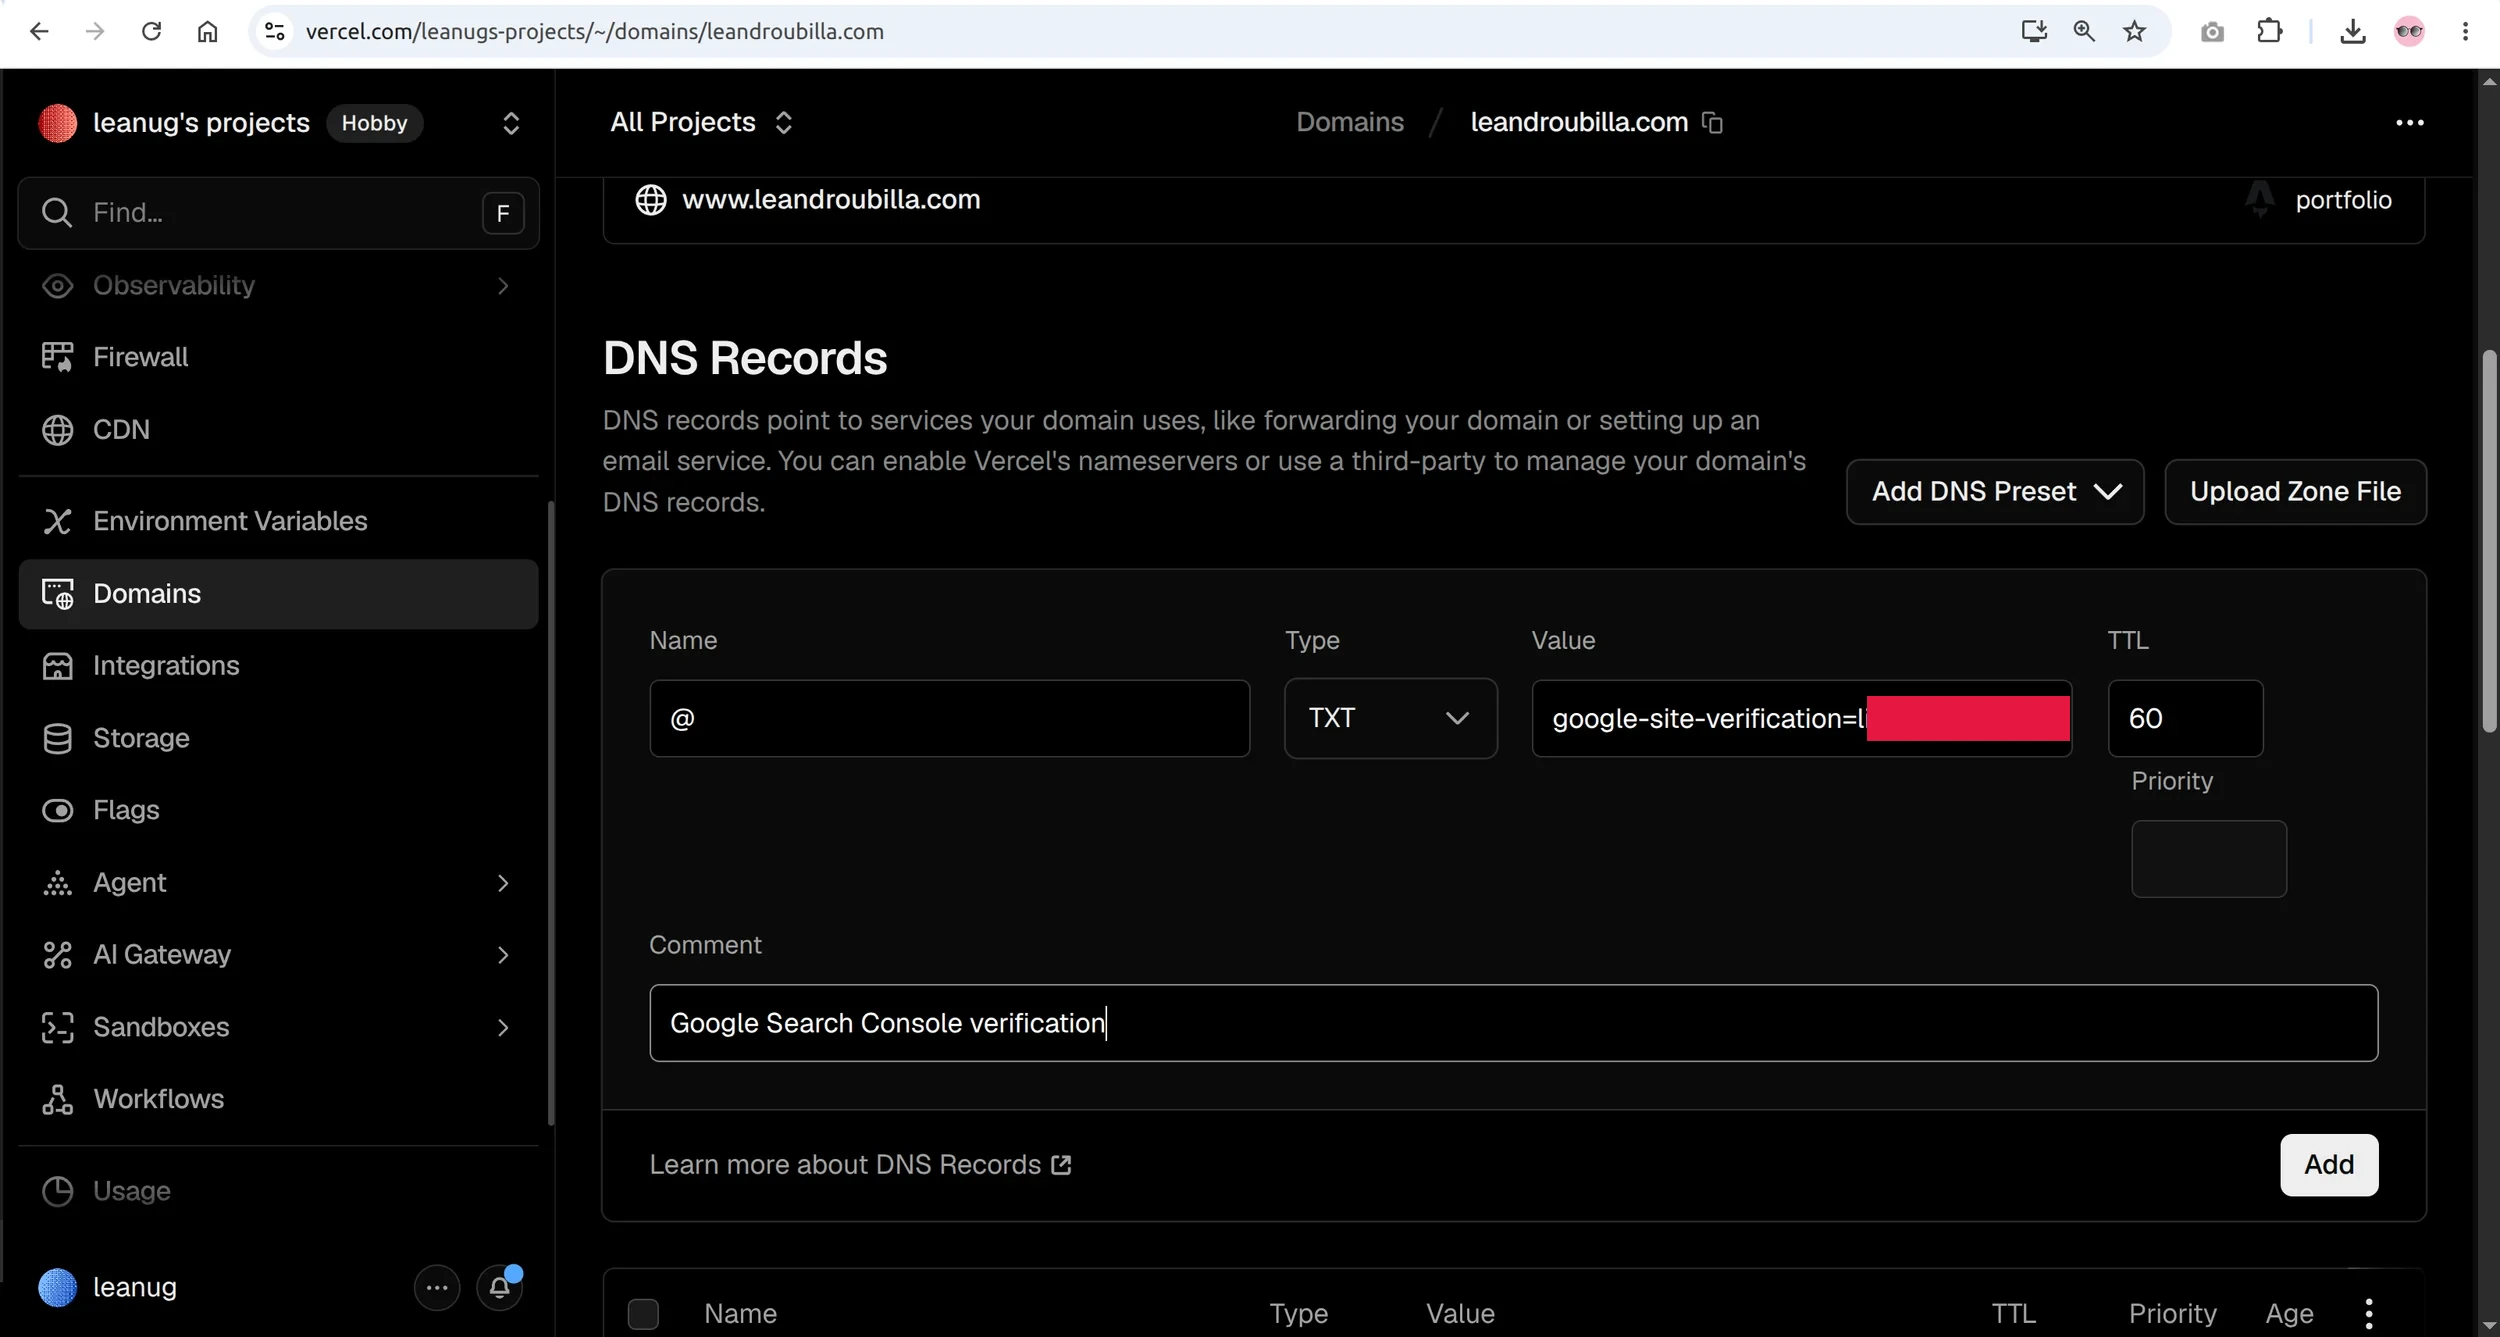Open Storage in the sidebar
This screenshot has width=2500, height=1337.
(278, 738)
